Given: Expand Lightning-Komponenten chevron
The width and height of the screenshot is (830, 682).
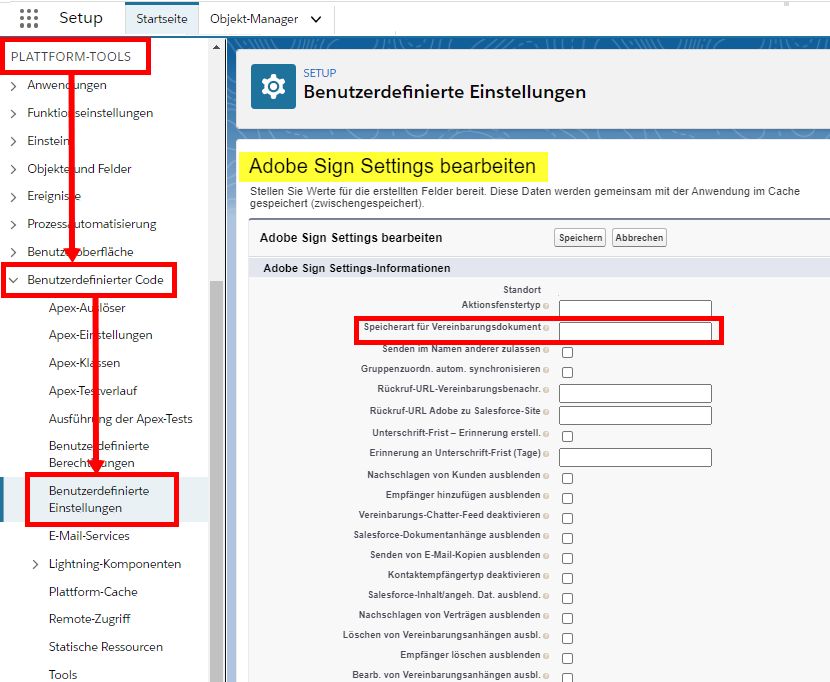Looking at the screenshot, I should pyautogui.click(x=35, y=564).
